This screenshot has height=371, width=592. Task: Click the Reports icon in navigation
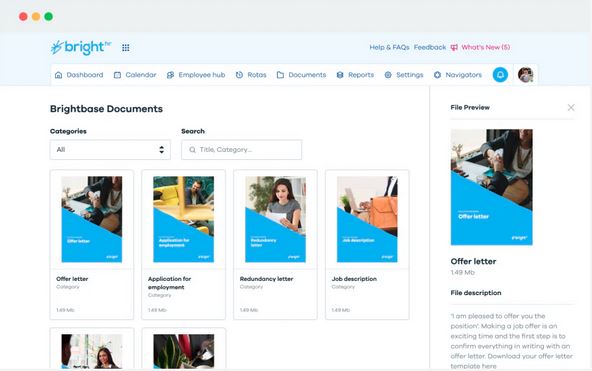click(340, 75)
